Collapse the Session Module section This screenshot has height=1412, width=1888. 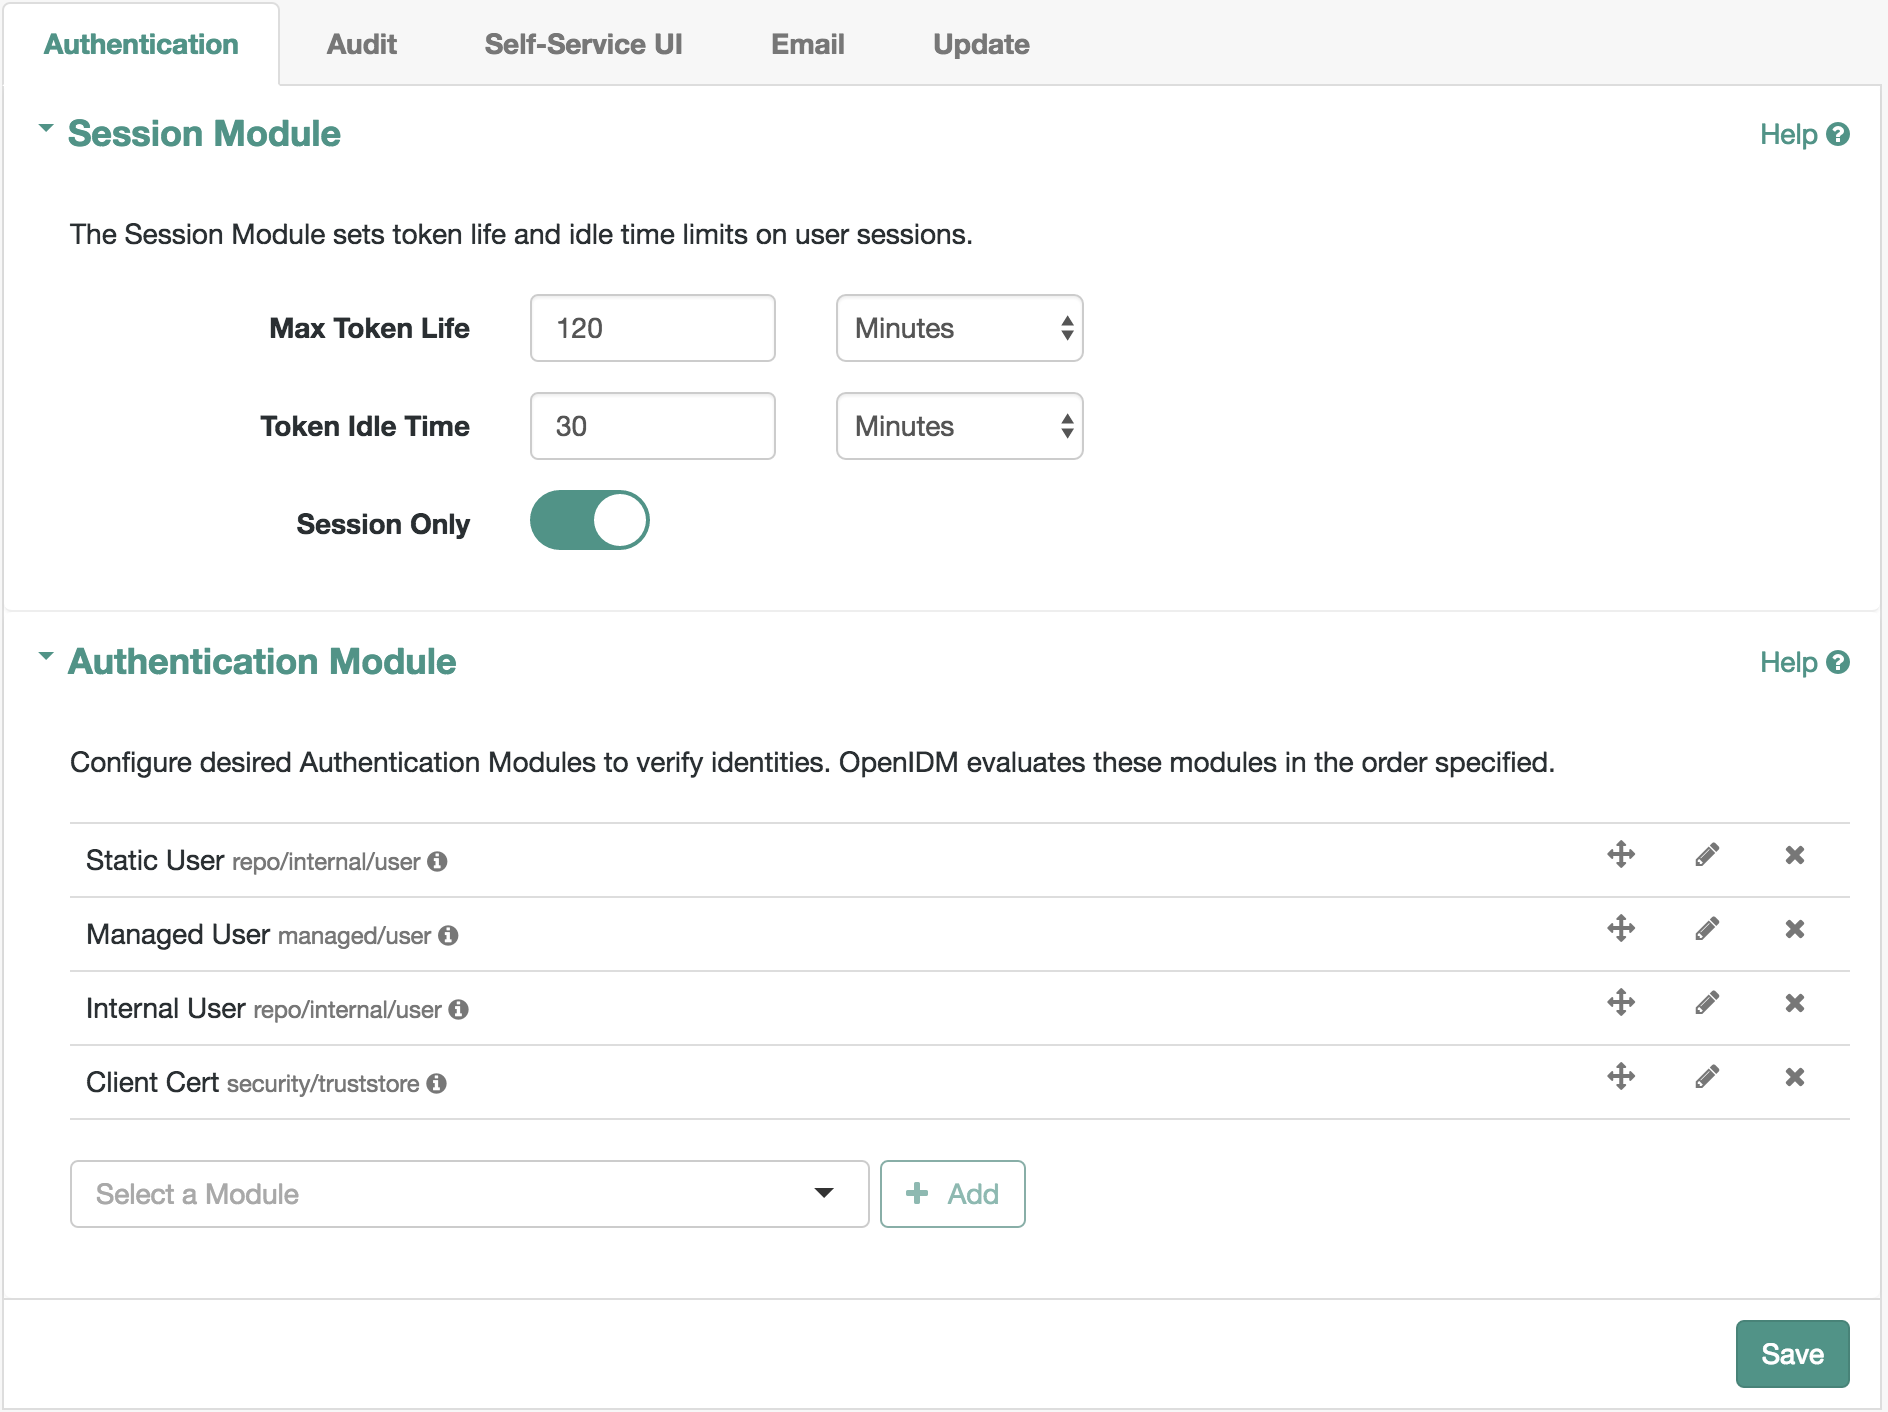tap(46, 128)
